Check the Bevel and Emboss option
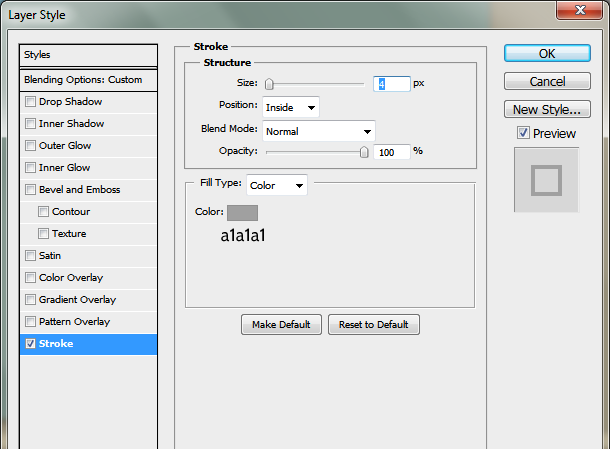This screenshot has height=449, width=610. coord(30,190)
